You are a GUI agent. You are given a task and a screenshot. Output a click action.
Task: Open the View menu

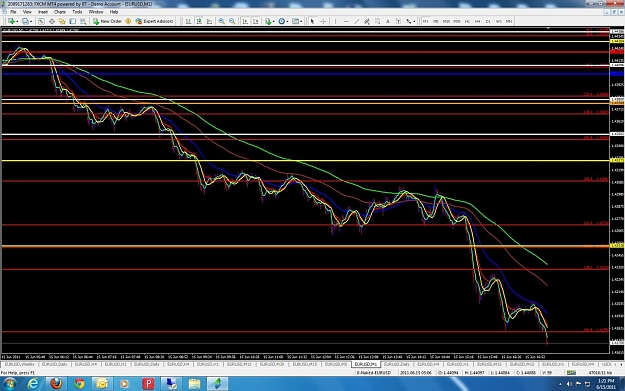pyautogui.click(x=27, y=12)
